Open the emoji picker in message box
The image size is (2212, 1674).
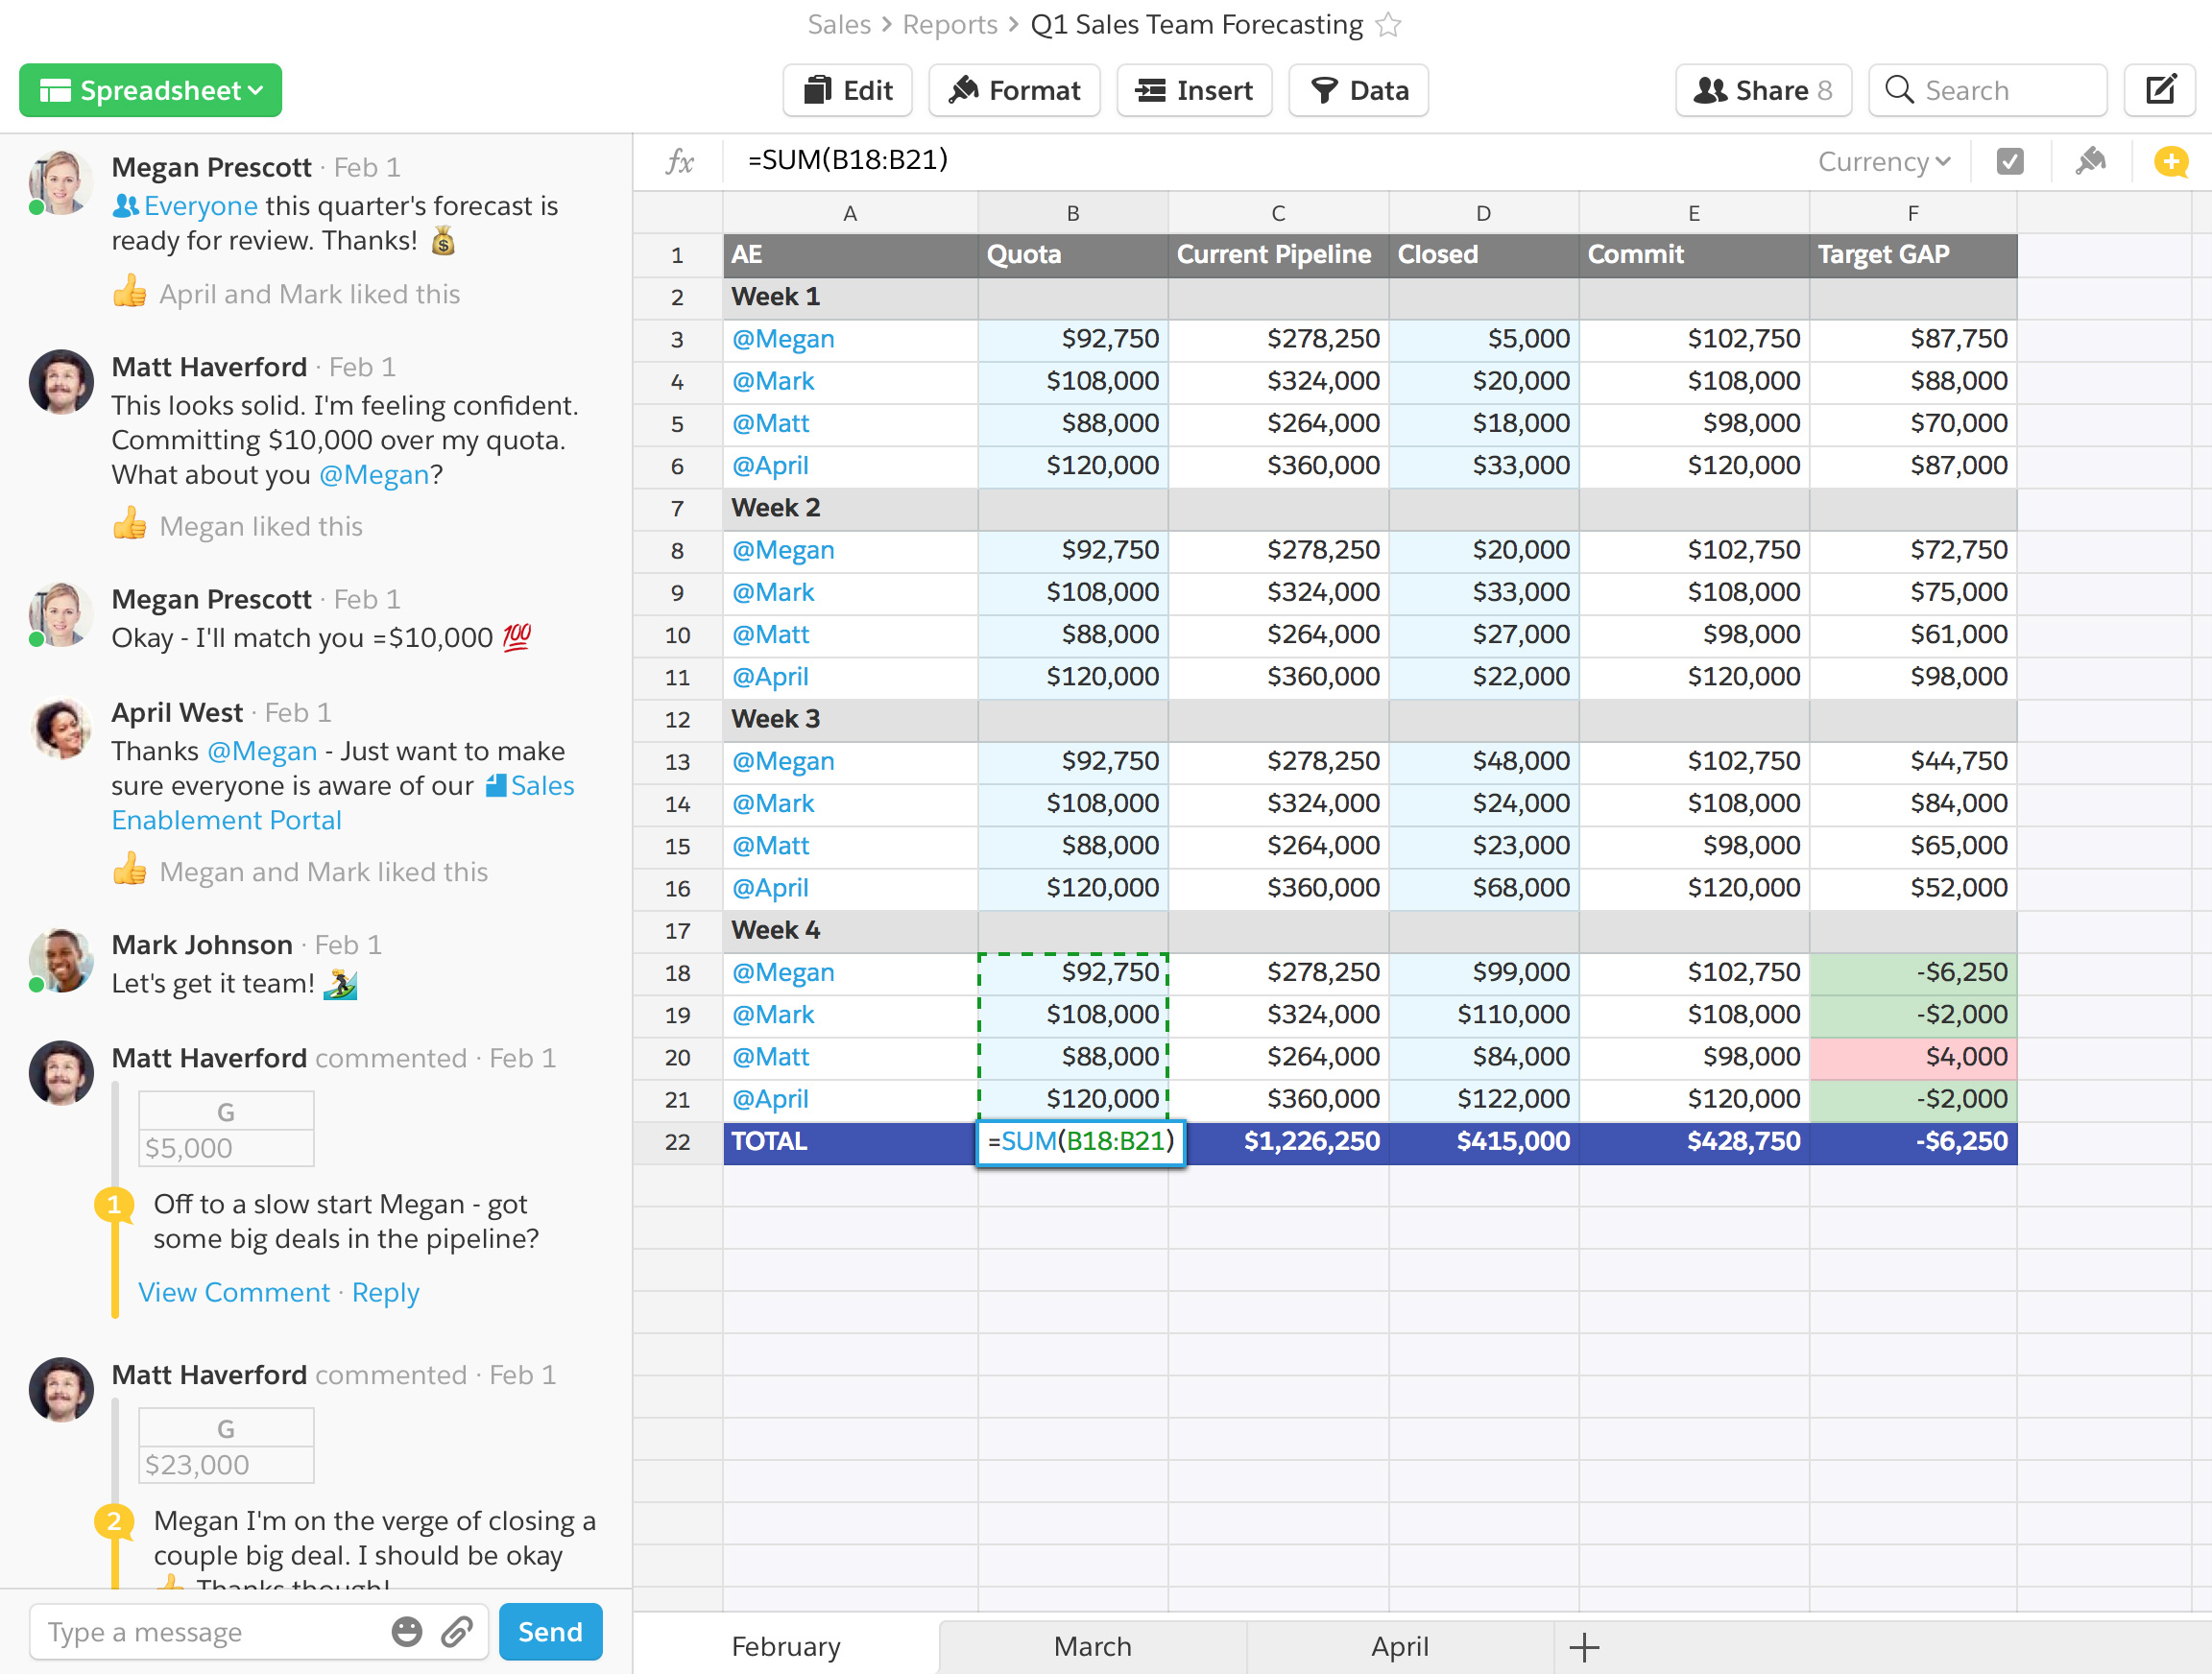pyautogui.click(x=406, y=1631)
